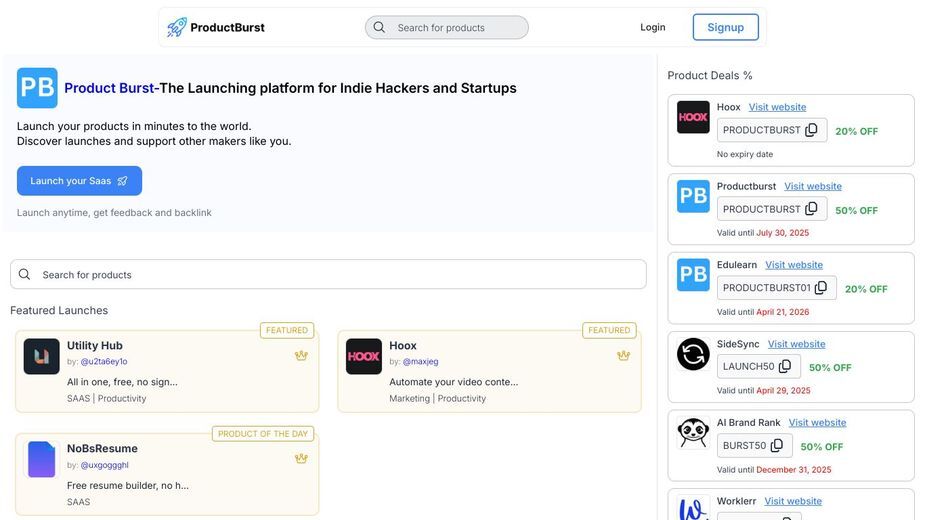The height and width of the screenshot is (520, 925).
Task: Click the Signup button
Action: [726, 27]
